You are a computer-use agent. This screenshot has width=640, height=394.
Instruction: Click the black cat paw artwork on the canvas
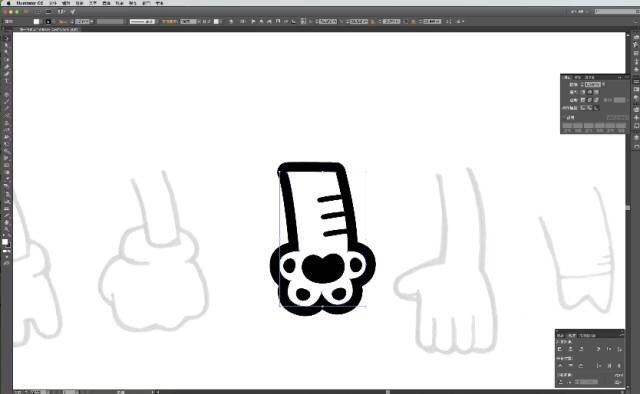click(322, 239)
